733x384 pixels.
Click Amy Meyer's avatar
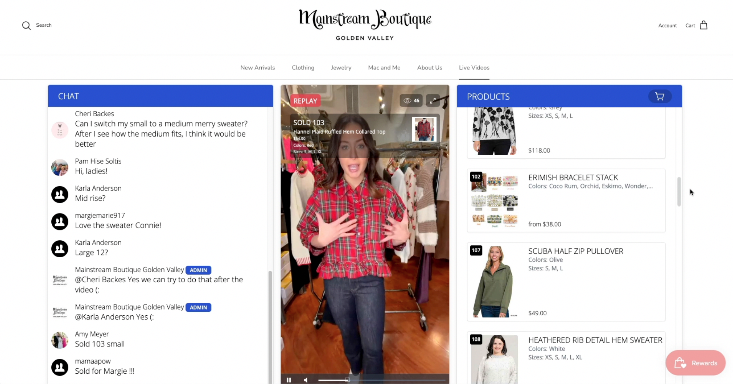[x=60, y=340]
